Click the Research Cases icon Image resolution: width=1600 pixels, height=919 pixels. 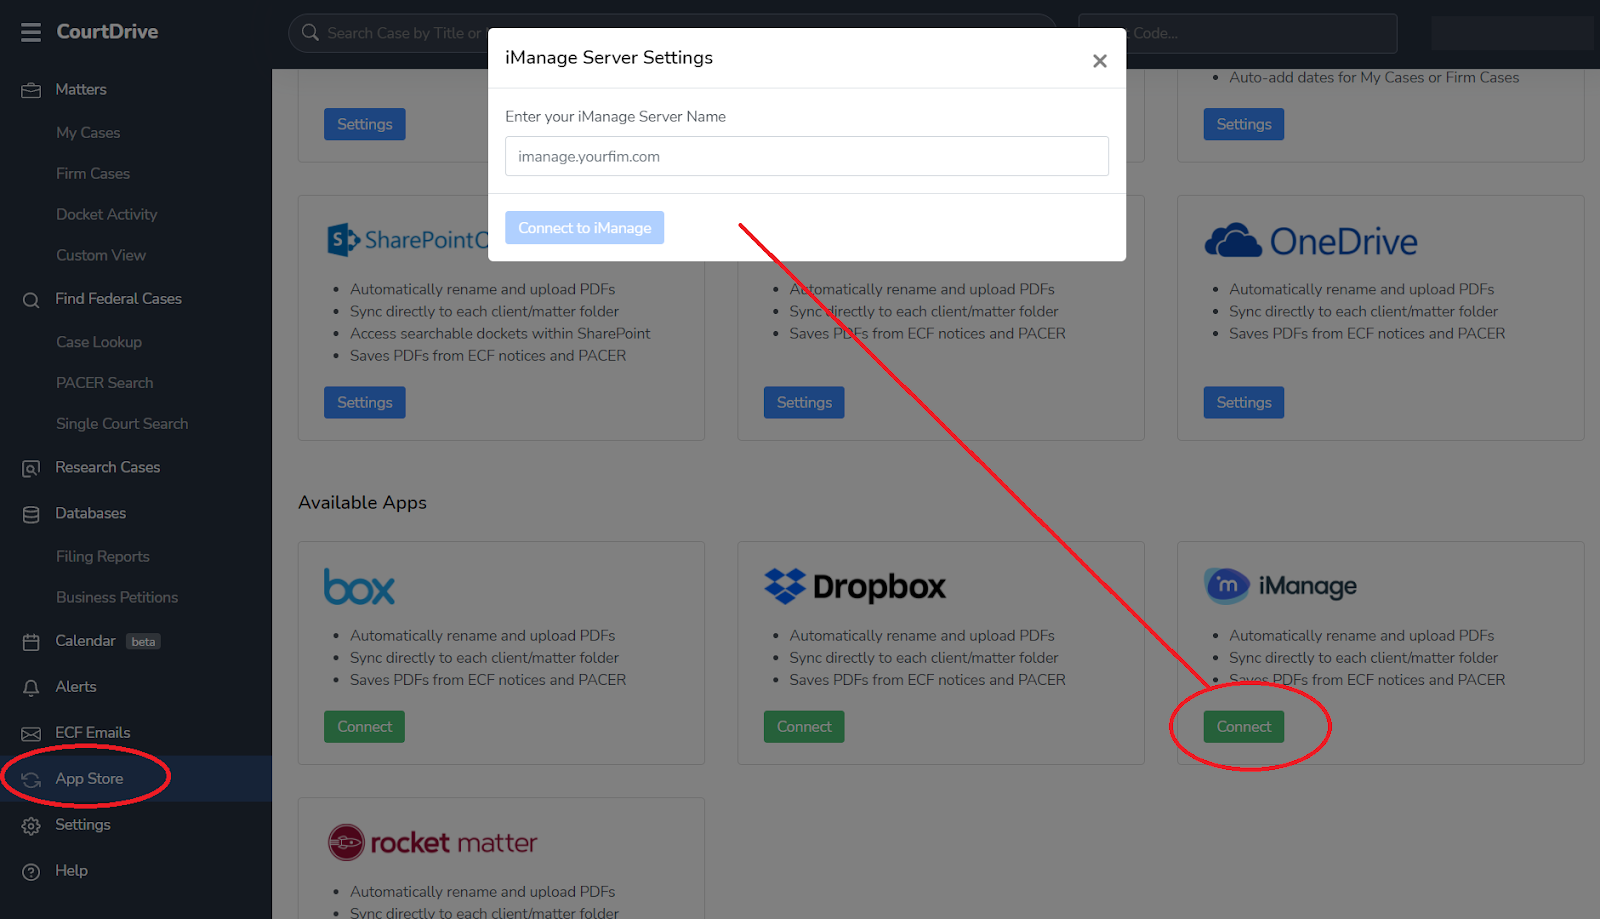(x=31, y=468)
